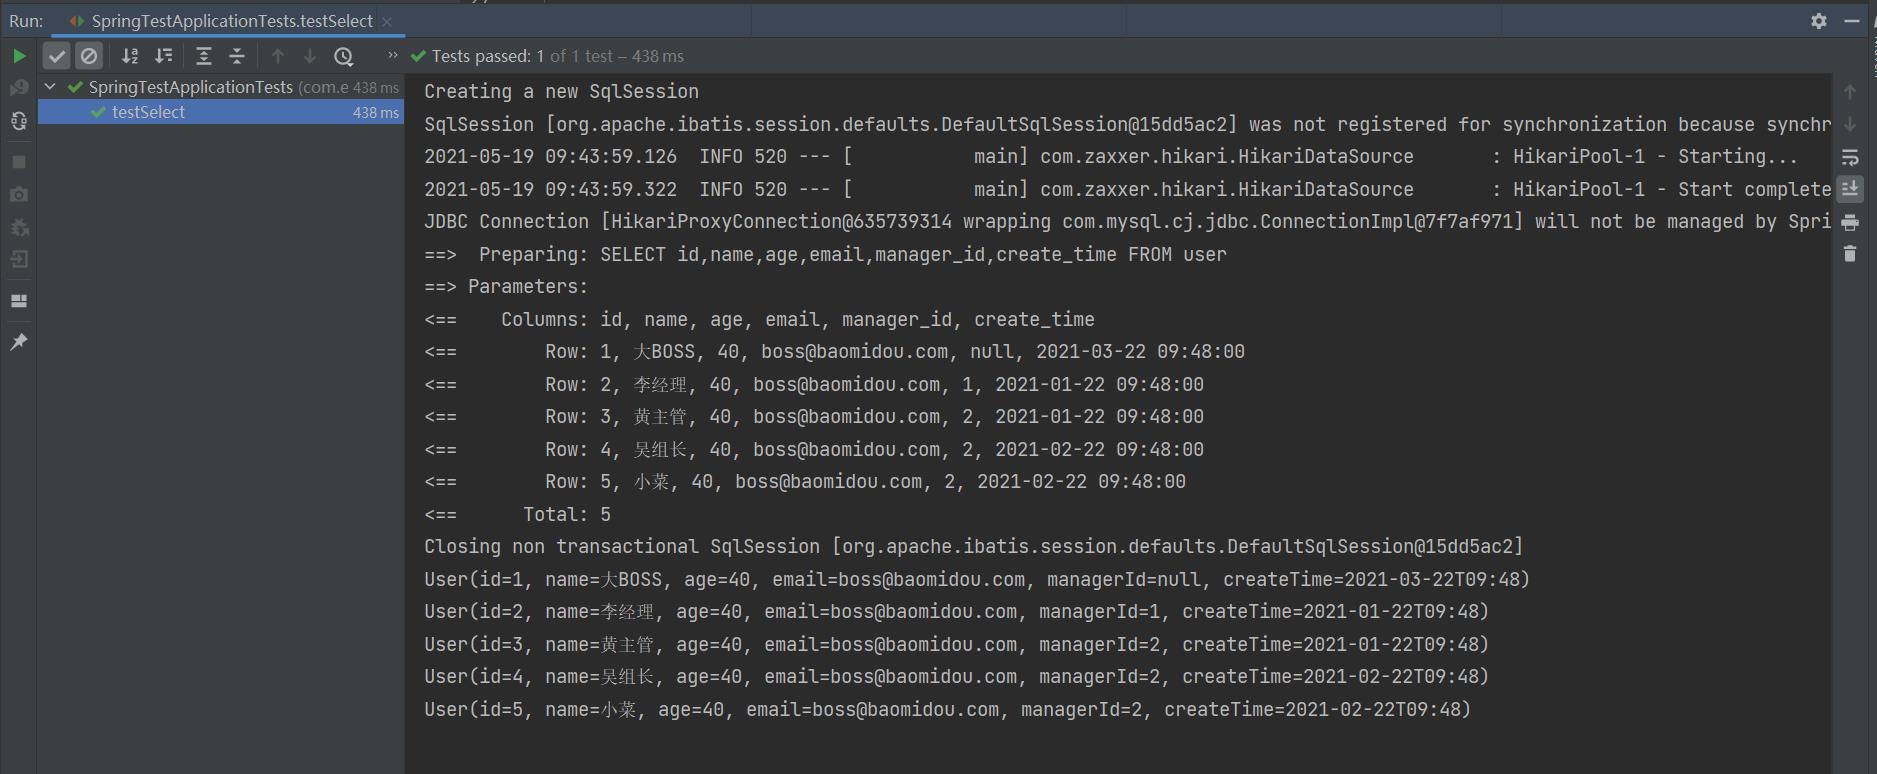Click the 'User(id=1, name=大BOSS' output line
The width and height of the screenshot is (1877, 774).
pyautogui.click(x=977, y=580)
